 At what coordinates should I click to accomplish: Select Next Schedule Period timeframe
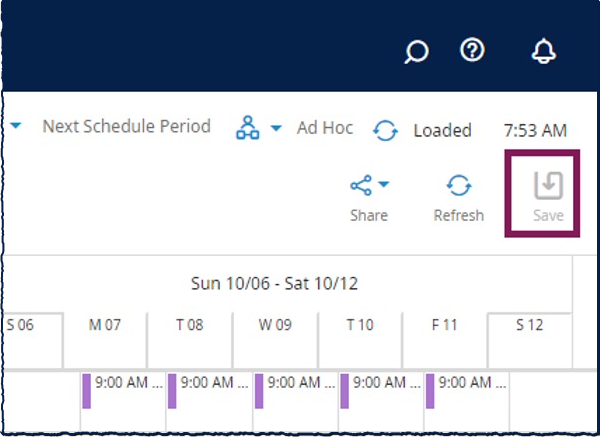[x=126, y=127]
